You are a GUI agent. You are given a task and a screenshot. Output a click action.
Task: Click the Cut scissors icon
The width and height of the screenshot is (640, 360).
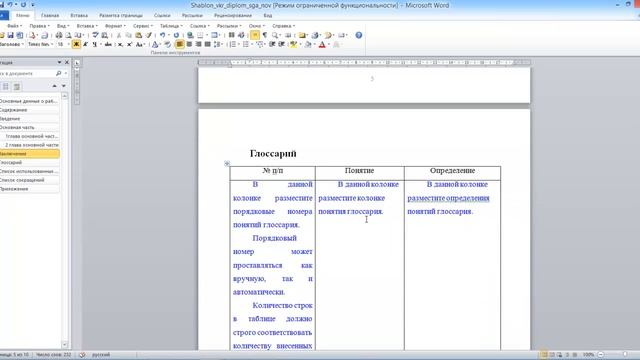119,35
